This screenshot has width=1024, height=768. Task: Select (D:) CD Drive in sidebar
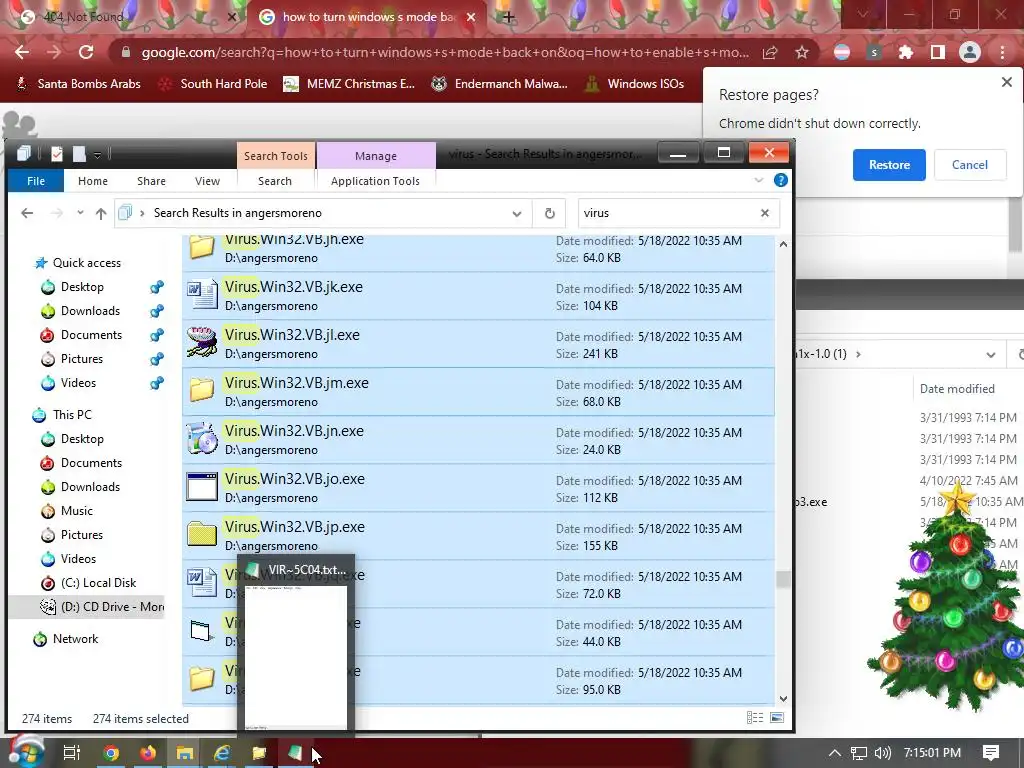[86, 607]
